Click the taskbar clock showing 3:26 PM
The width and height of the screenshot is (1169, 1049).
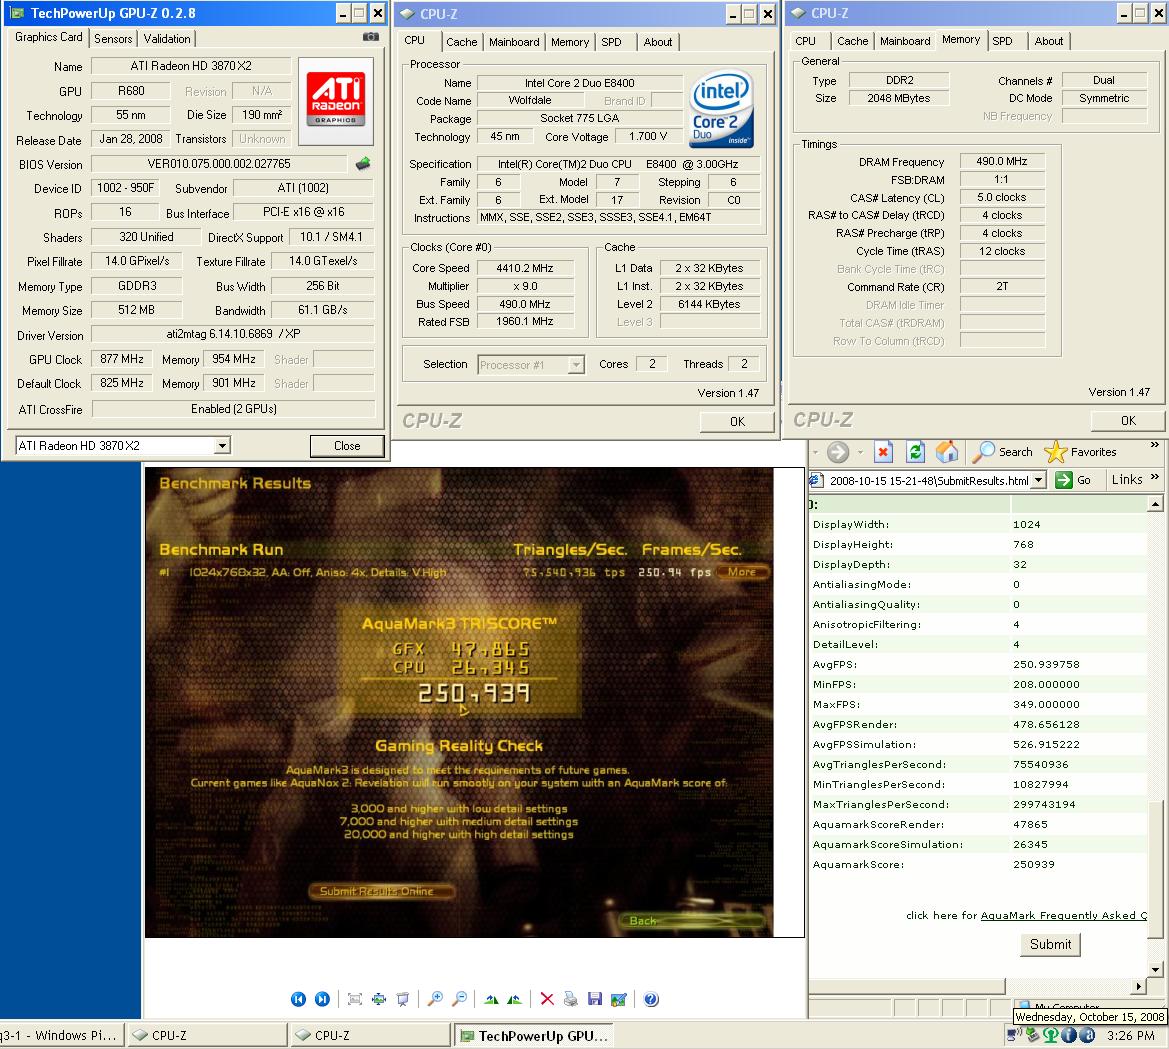pyautogui.click(x=1130, y=1036)
